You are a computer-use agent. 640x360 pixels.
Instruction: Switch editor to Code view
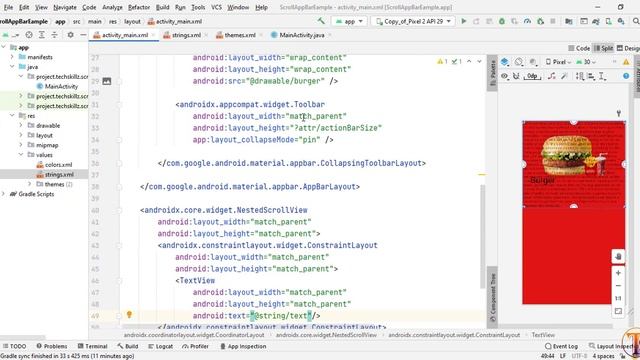click(x=579, y=48)
